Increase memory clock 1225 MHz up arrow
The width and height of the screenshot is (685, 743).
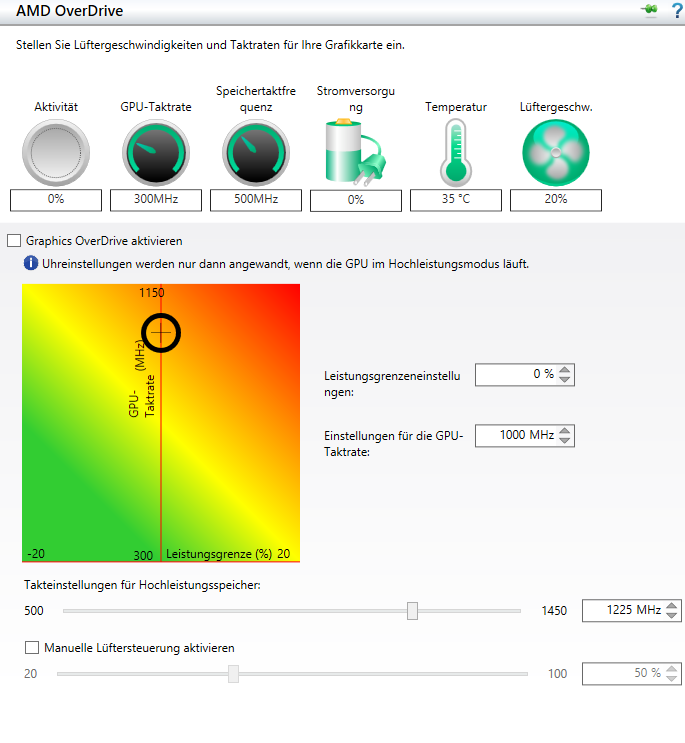coord(672,606)
